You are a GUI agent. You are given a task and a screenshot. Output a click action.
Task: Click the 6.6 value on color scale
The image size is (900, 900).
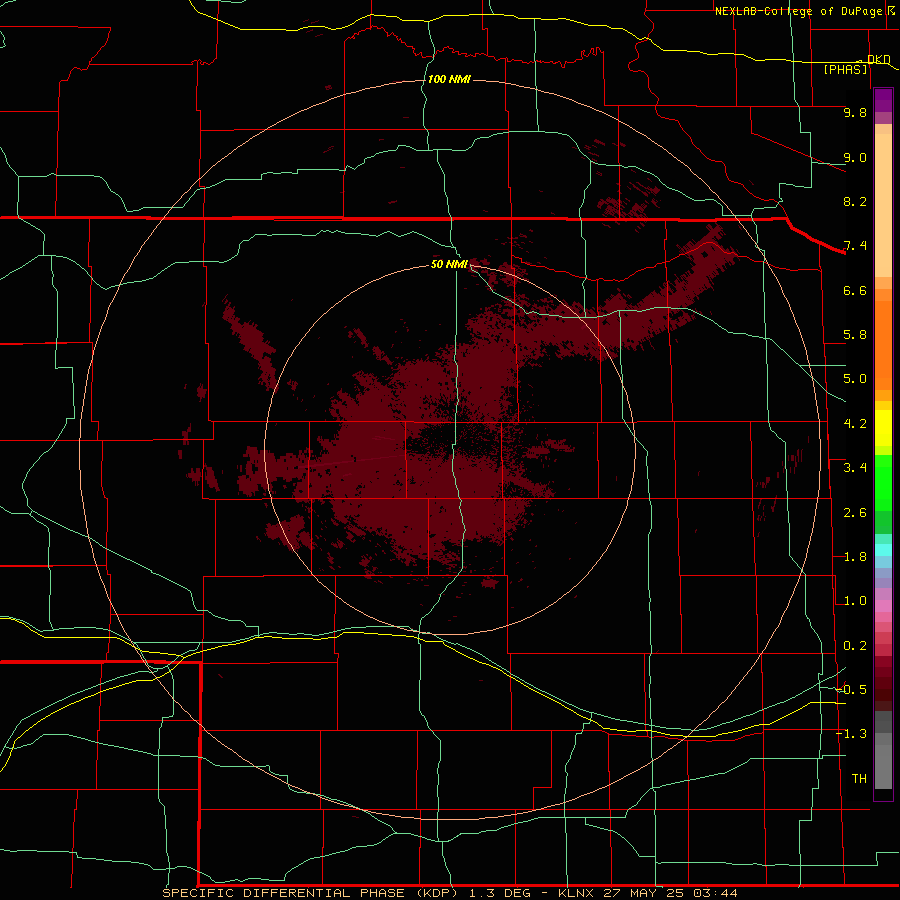click(855, 290)
